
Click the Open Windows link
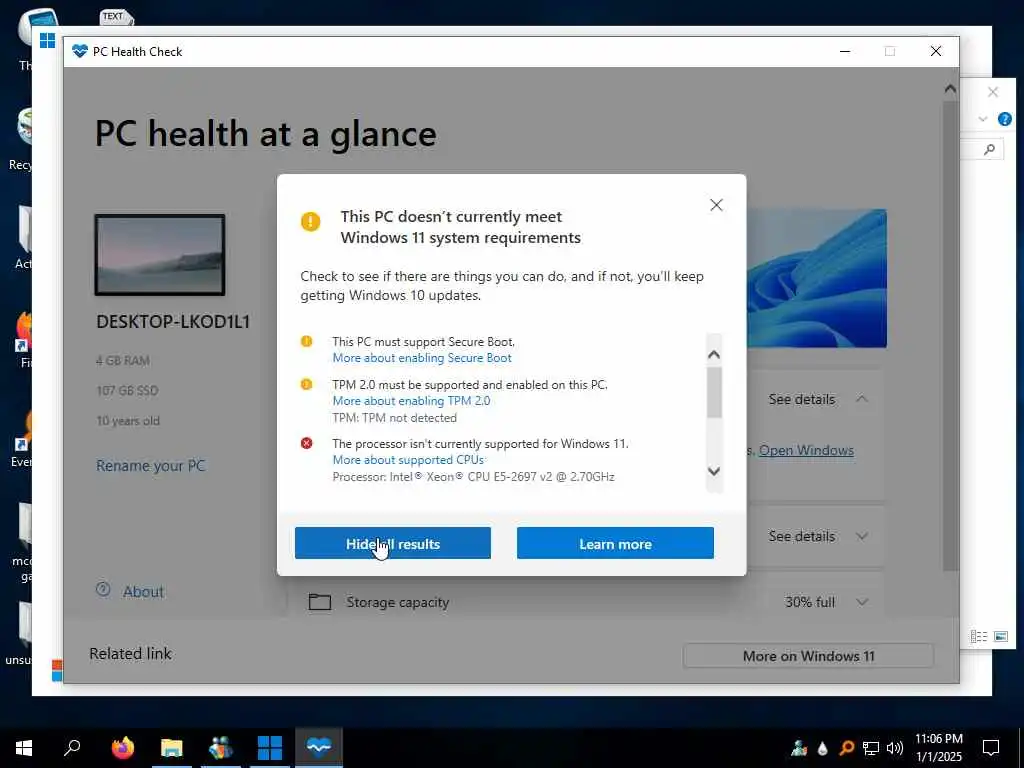point(807,450)
